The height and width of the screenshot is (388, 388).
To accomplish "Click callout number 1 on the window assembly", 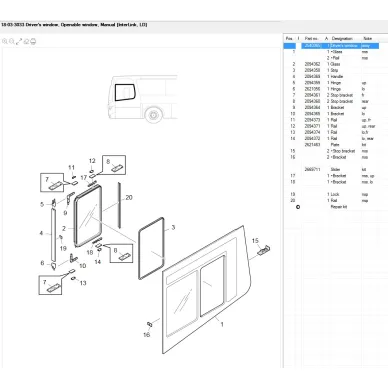I will click(222, 324).
